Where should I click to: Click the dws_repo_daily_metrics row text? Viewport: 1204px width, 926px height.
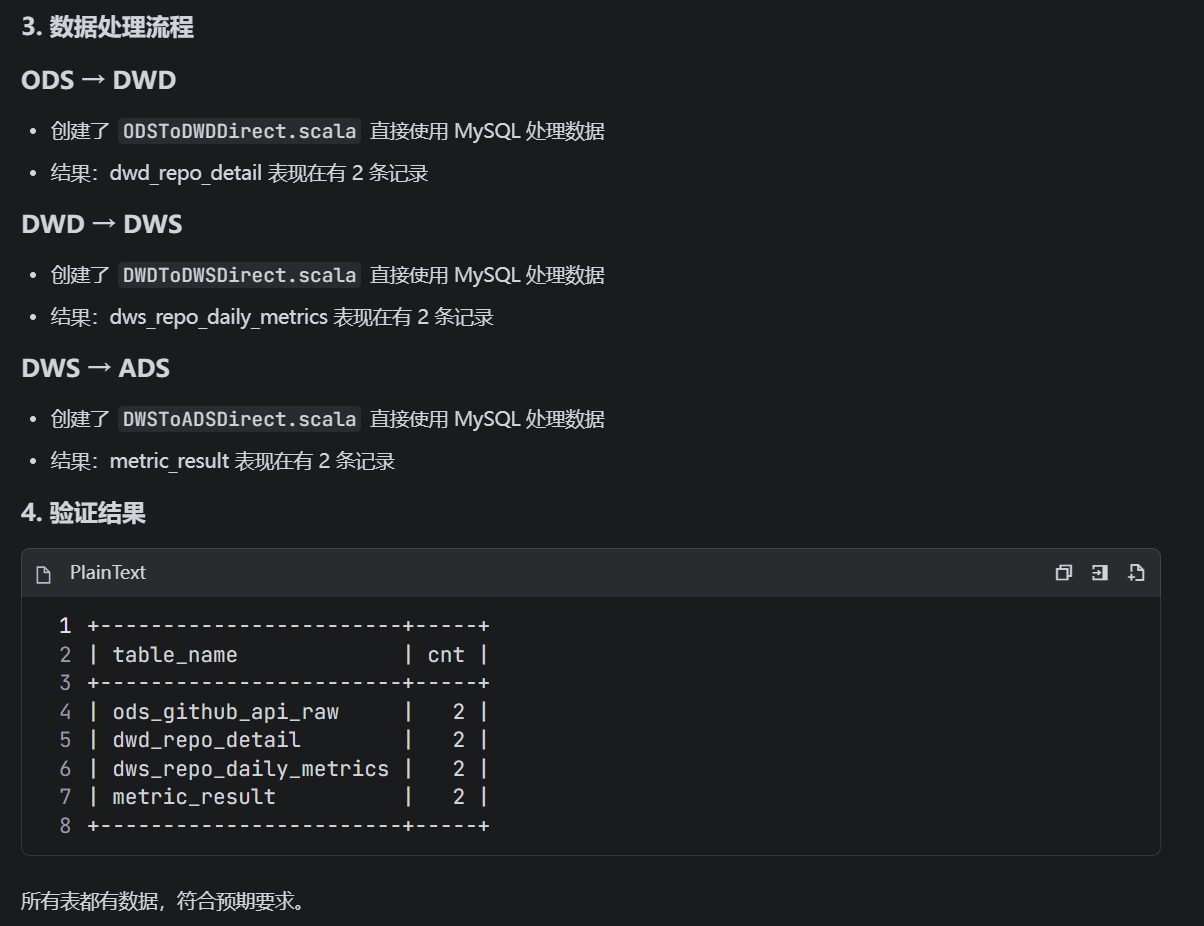click(250, 769)
